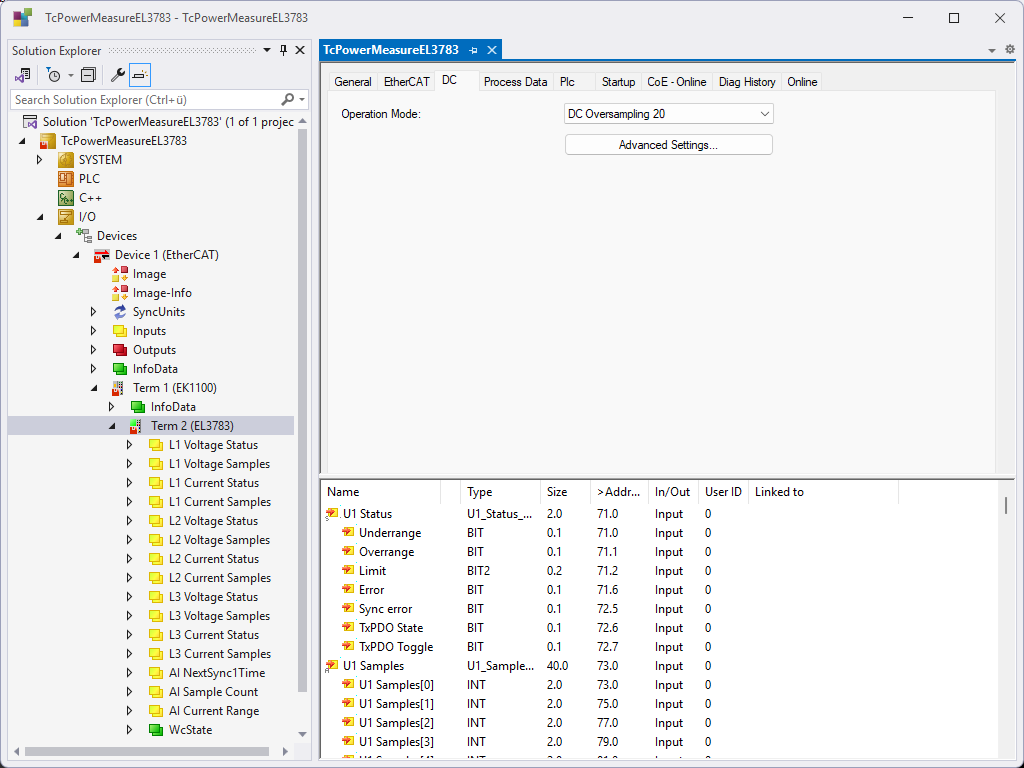Pin the Solution Explorer panel
This screenshot has height=768, width=1024.
click(283, 50)
